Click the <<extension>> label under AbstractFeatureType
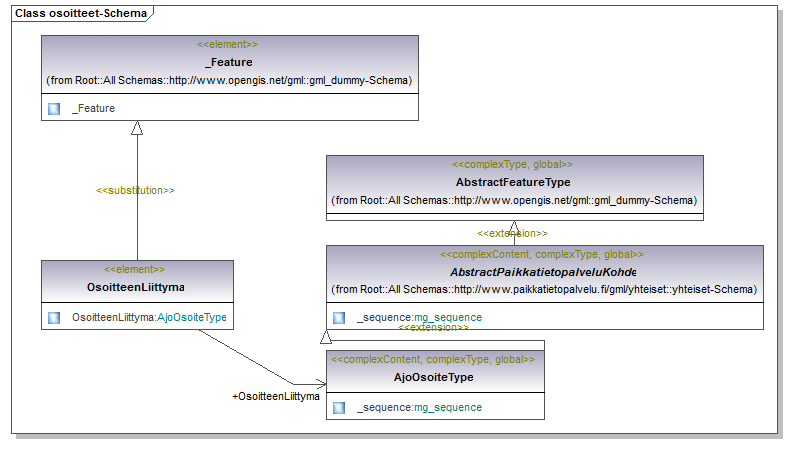The width and height of the screenshot is (804, 454). point(512,233)
